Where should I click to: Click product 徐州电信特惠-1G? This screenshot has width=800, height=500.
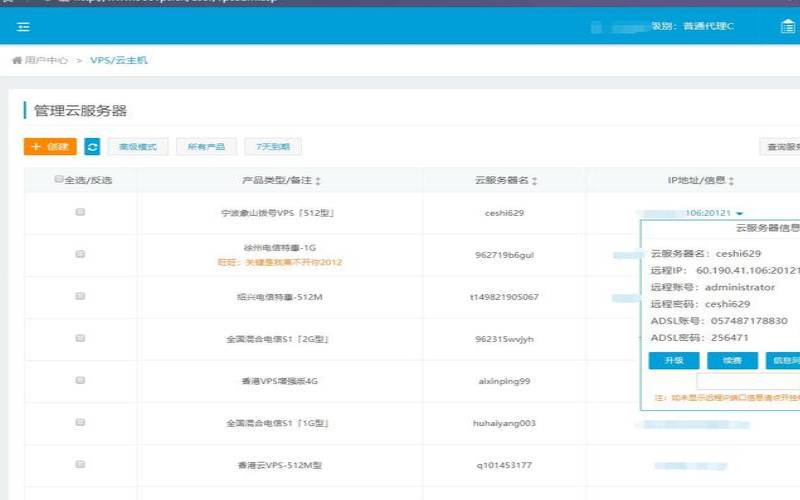280,248
